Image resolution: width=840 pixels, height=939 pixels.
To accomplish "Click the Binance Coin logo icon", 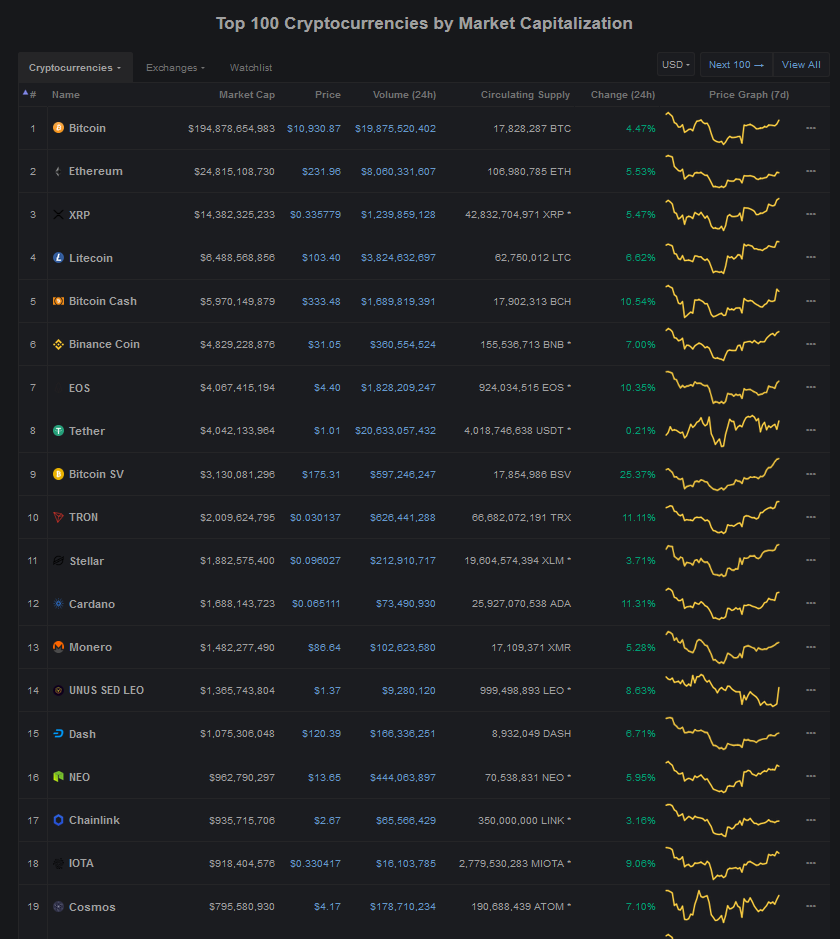I will pyautogui.click(x=58, y=344).
